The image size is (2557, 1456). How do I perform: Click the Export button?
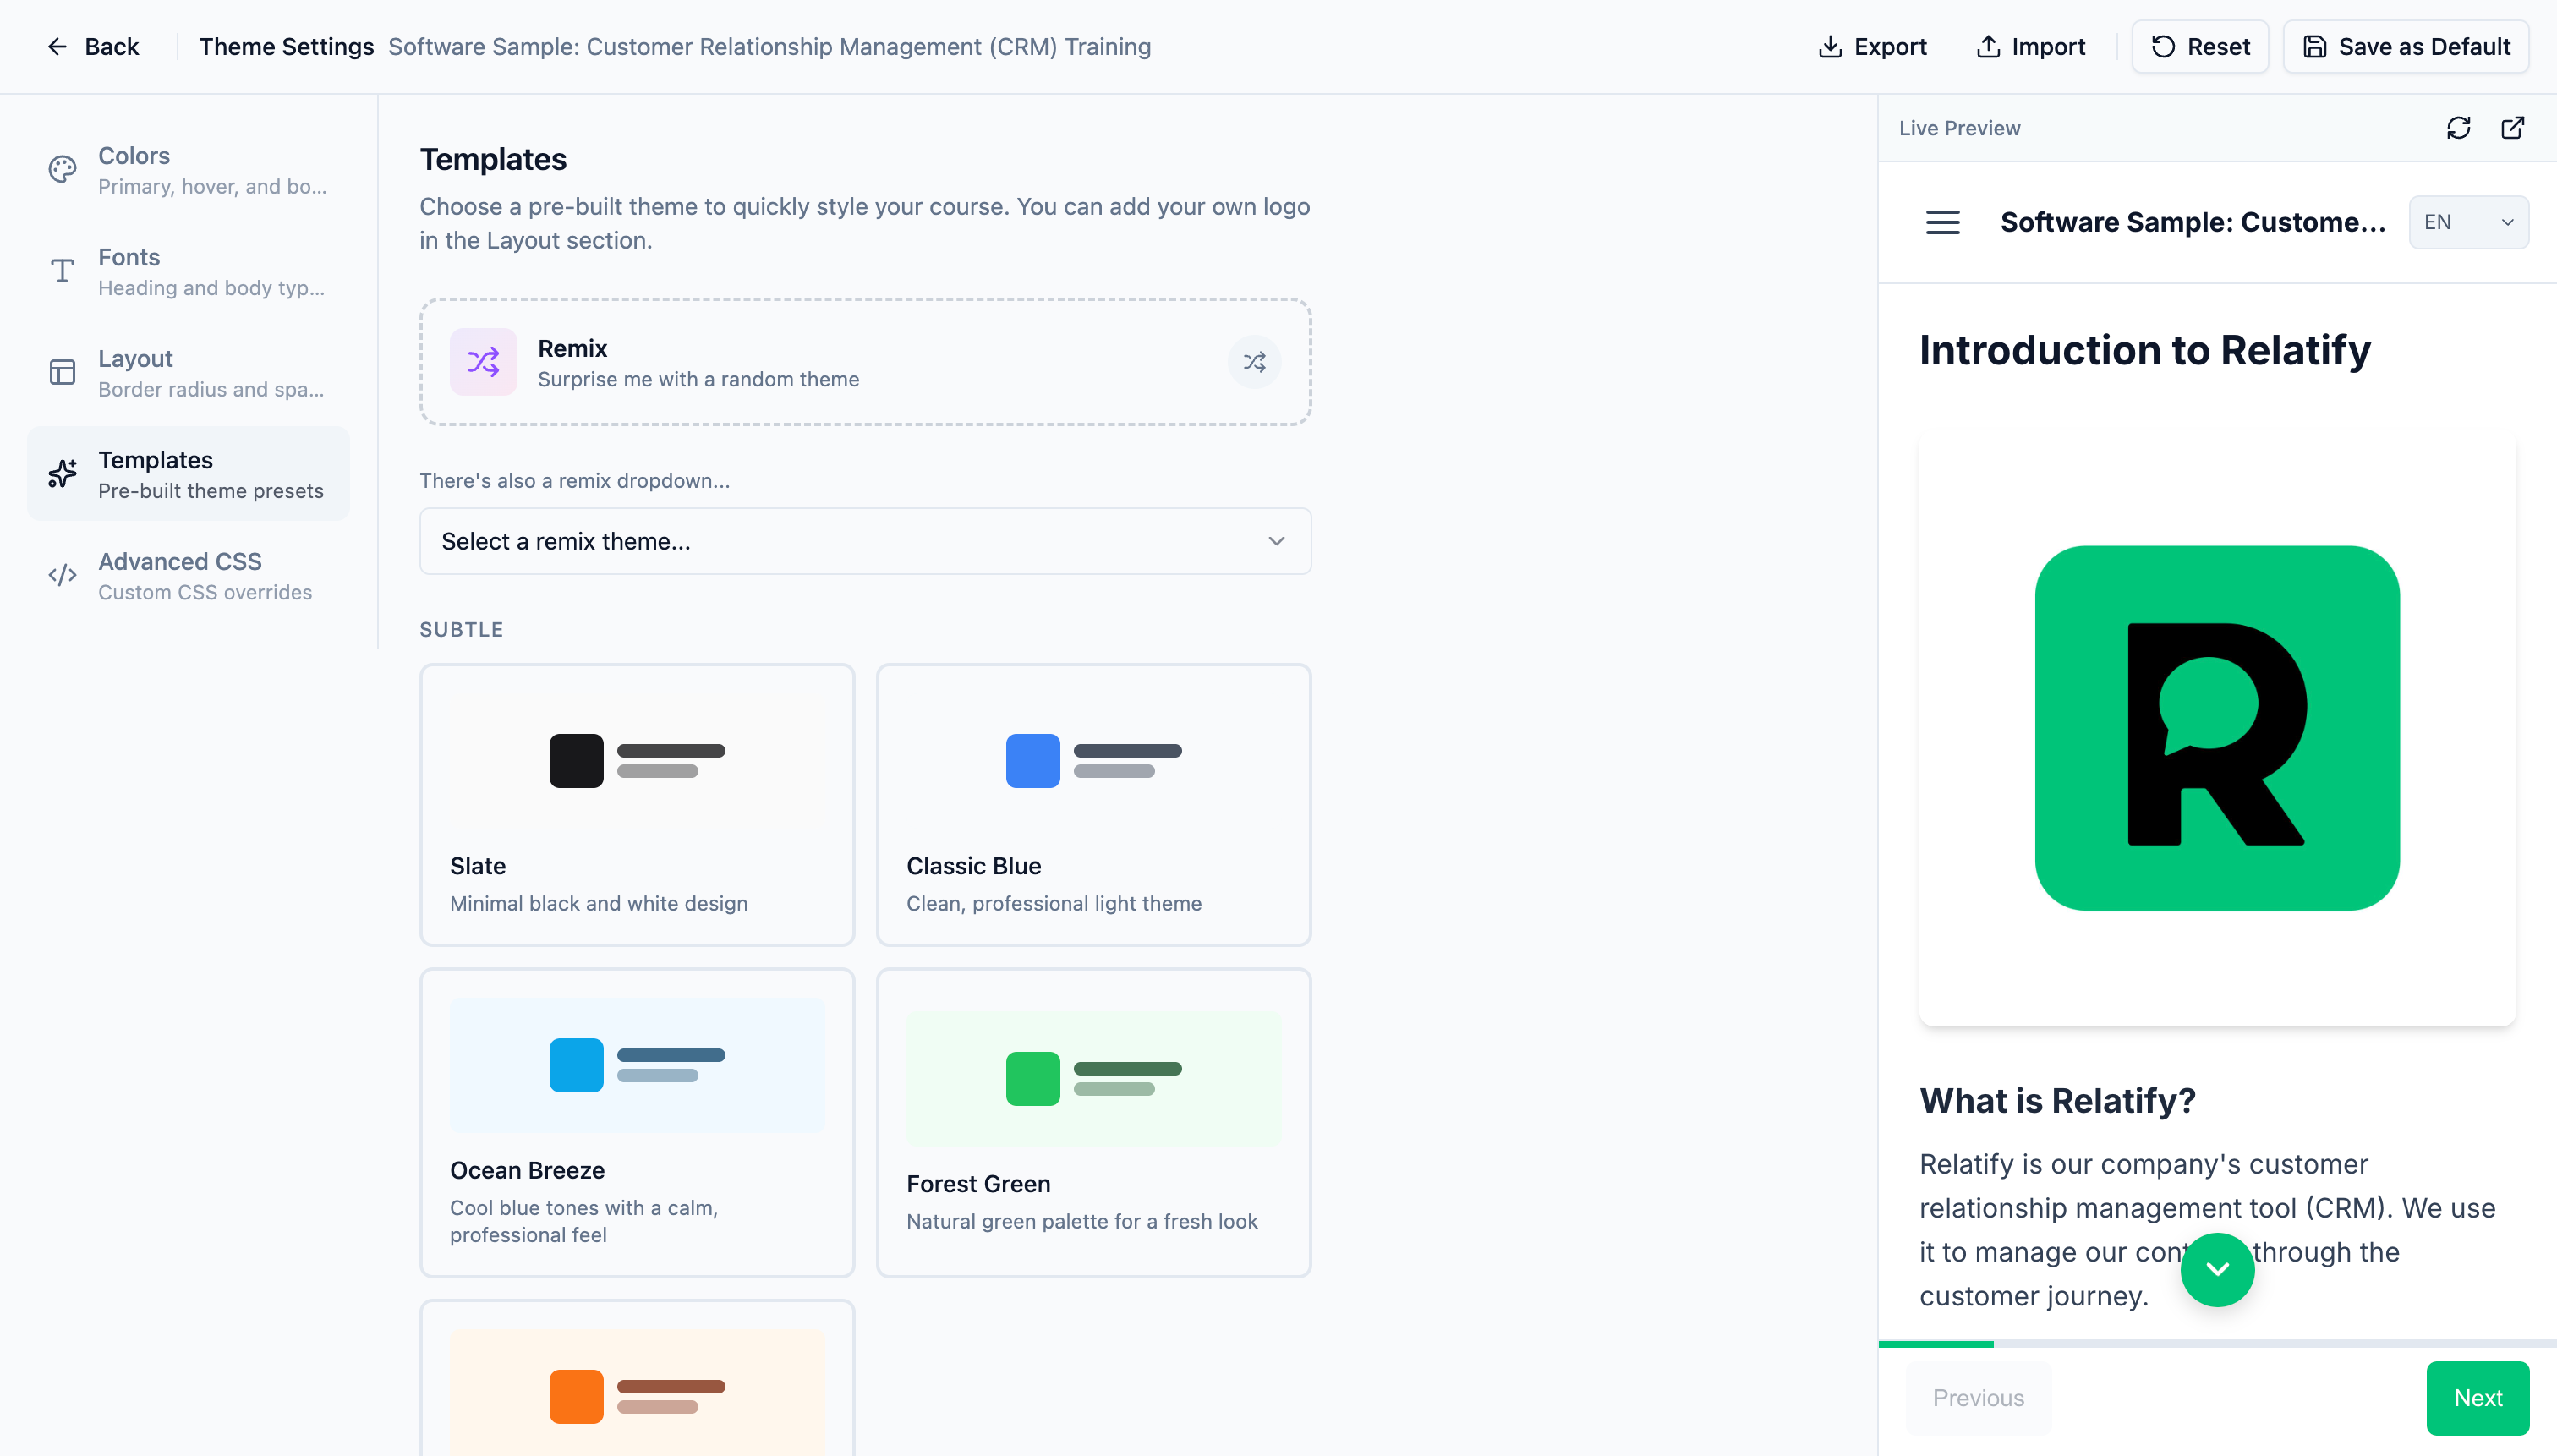click(x=1872, y=47)
